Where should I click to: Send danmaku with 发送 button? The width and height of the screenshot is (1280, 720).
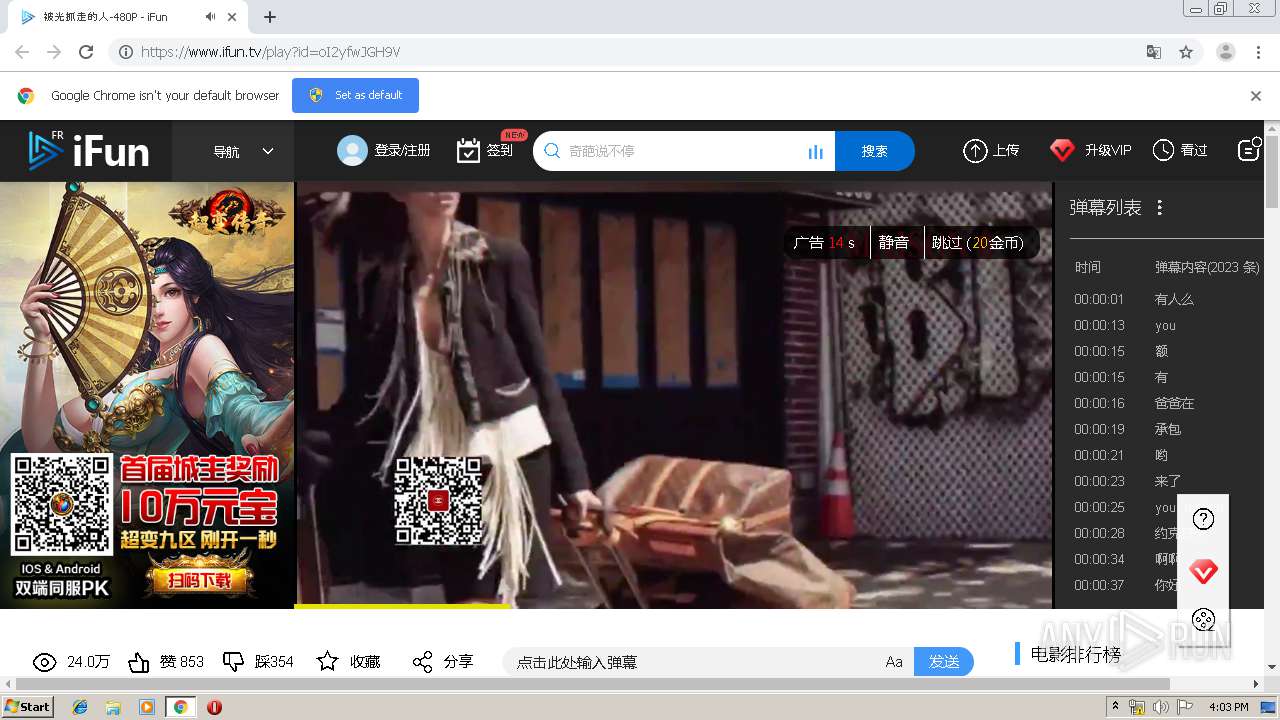pos(944,662)
